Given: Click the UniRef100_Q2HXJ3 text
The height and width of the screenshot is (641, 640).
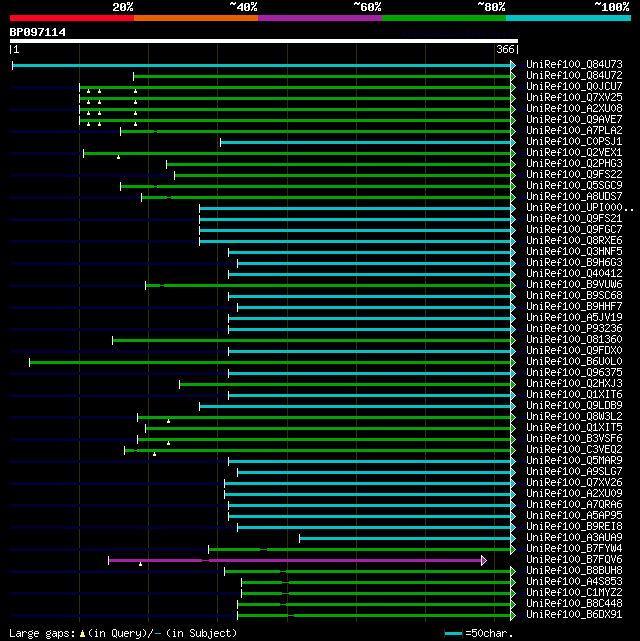Looking at the screenshot, I should click(x=574, y=384).
